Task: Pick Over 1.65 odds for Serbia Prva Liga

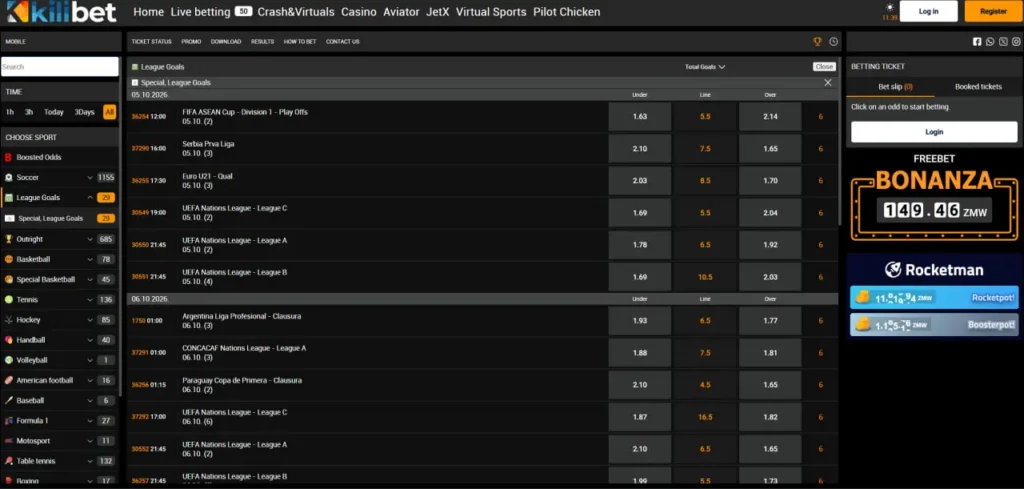Action: 770,149
